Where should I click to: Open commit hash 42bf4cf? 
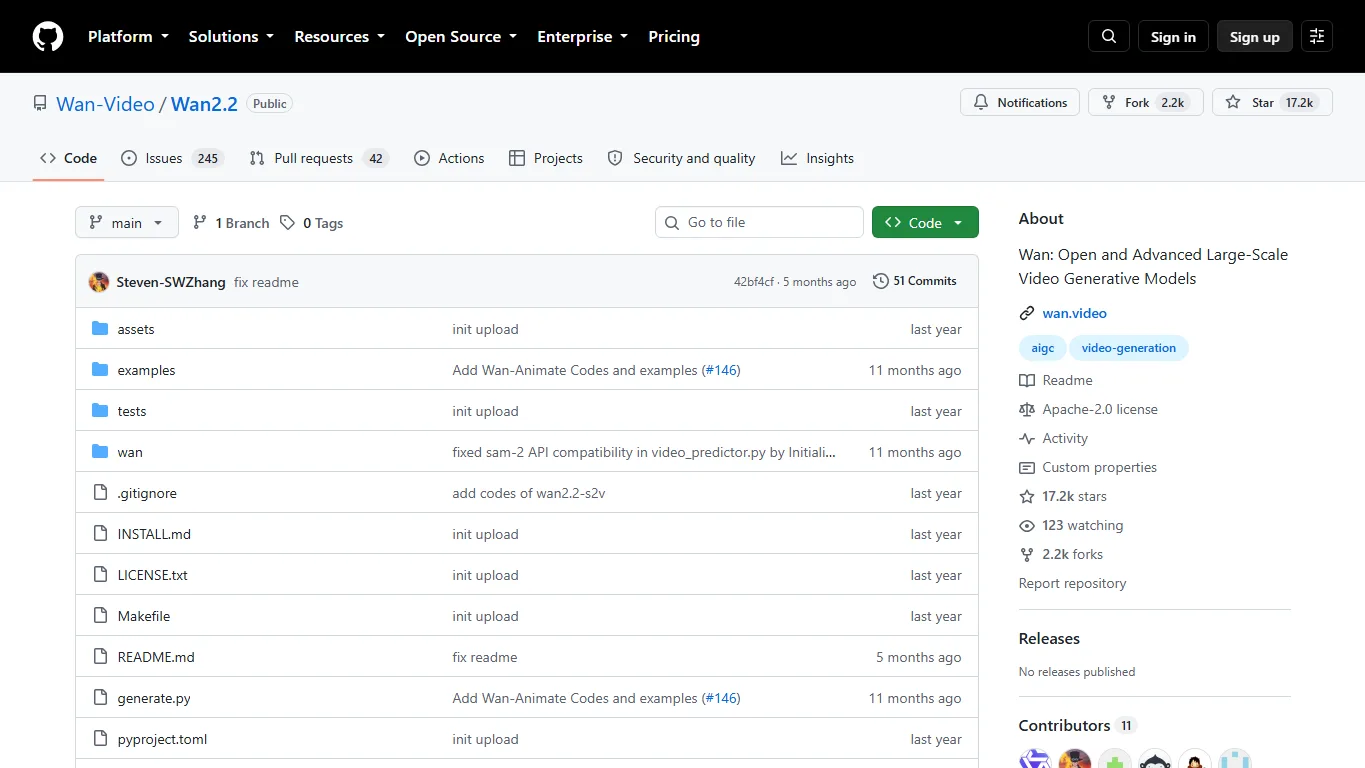[x=754, y=282]
